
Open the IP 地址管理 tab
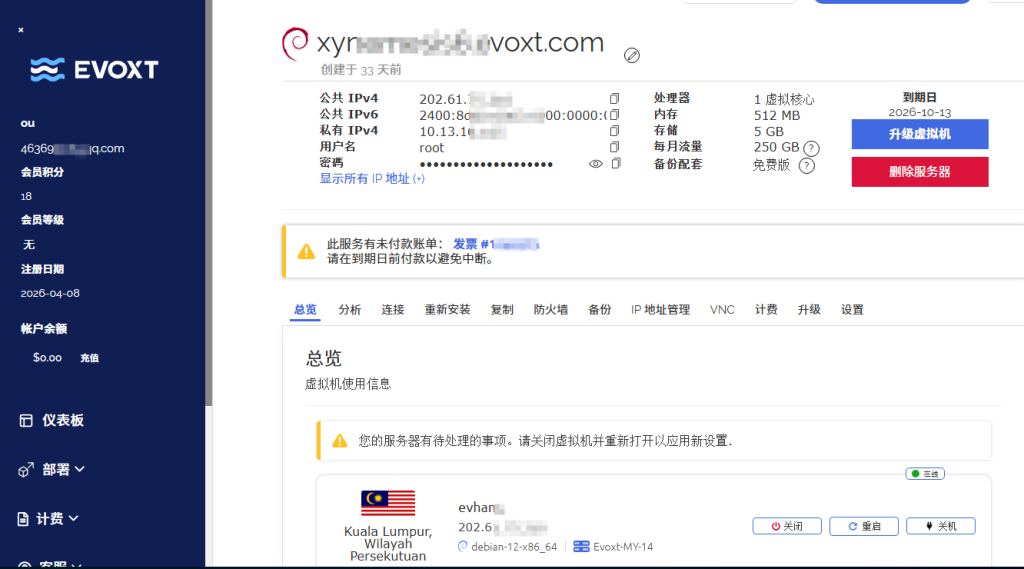pyautogui.click(x=660, y=310)
